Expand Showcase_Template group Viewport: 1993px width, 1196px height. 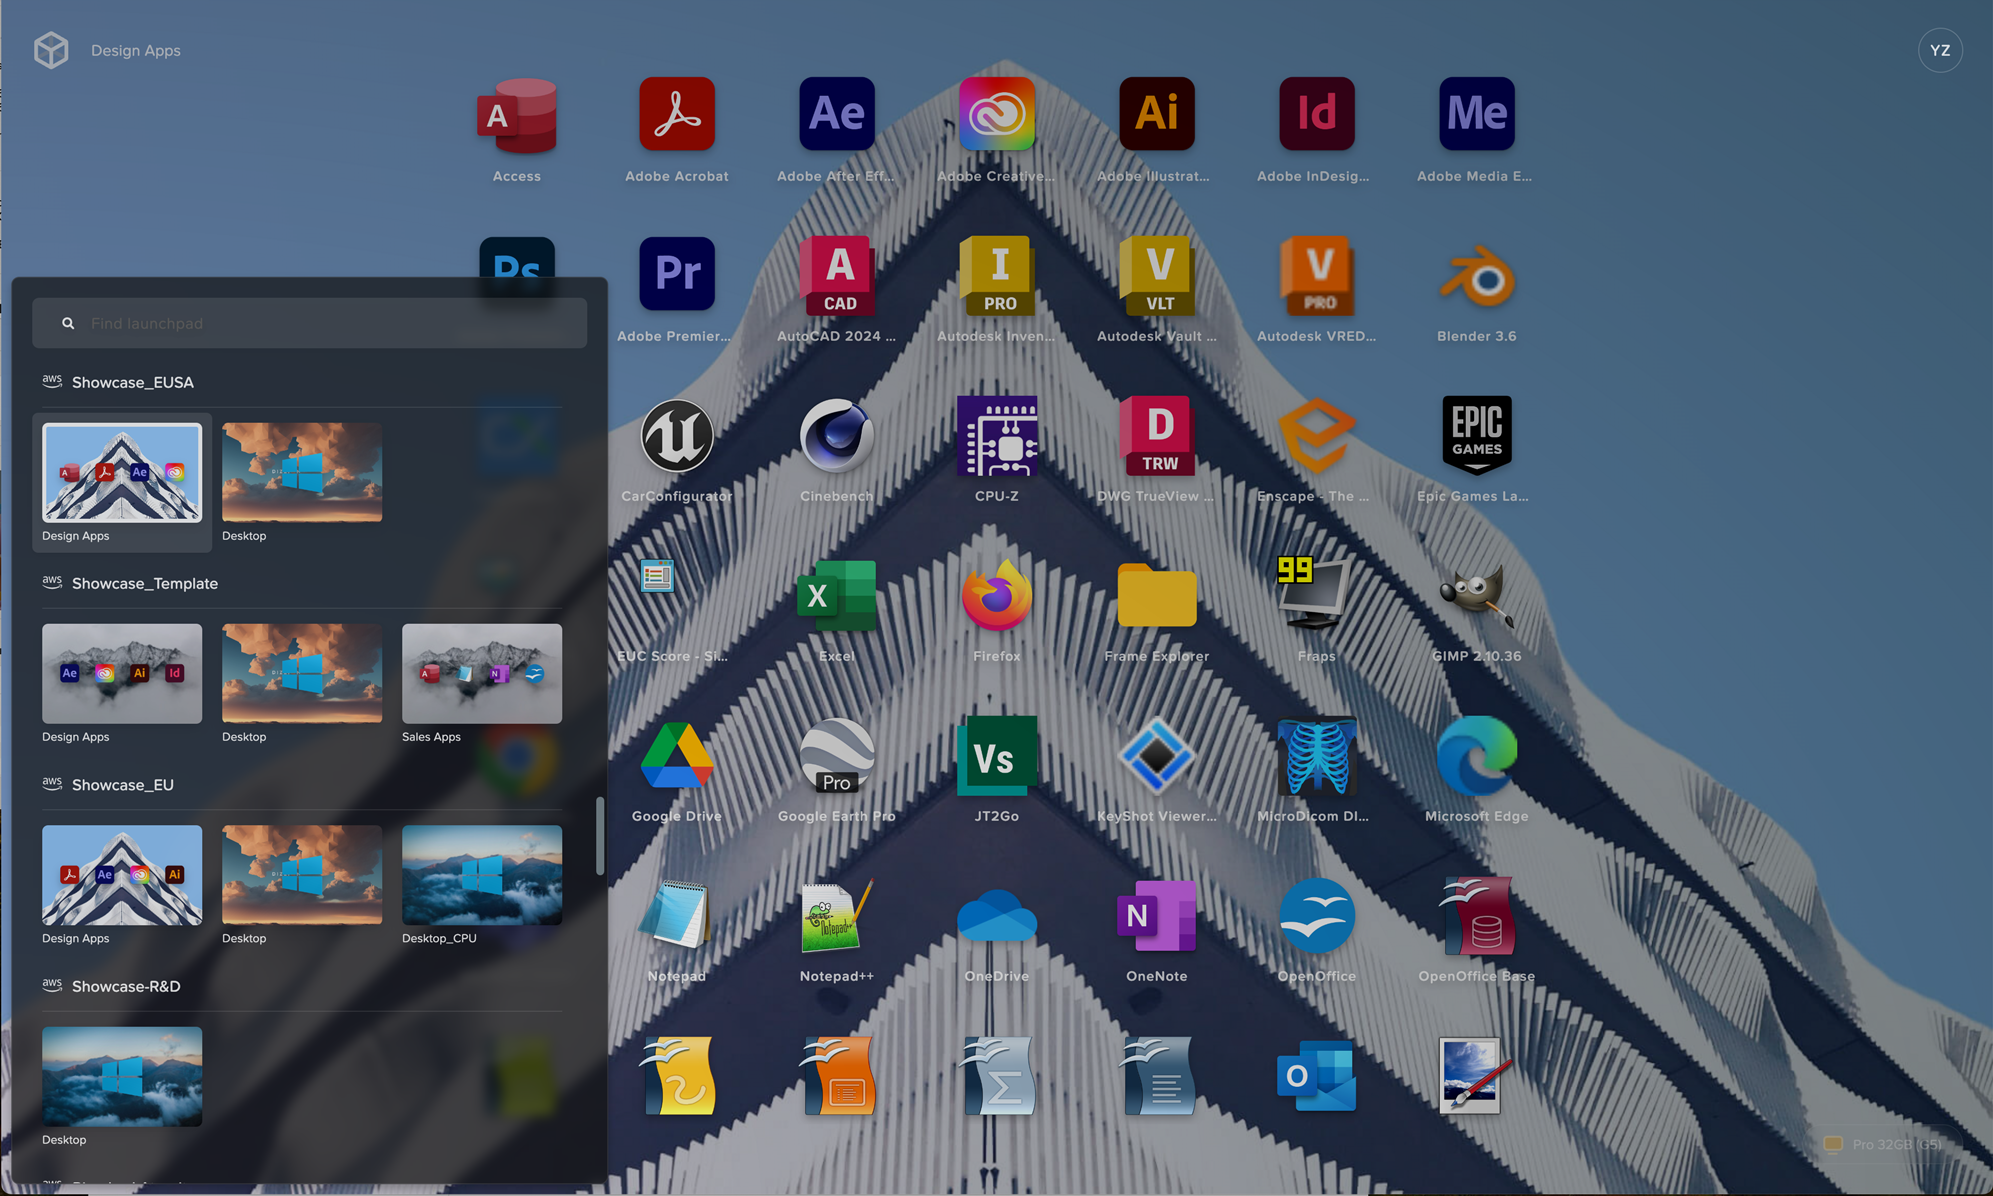coord(145,582)
